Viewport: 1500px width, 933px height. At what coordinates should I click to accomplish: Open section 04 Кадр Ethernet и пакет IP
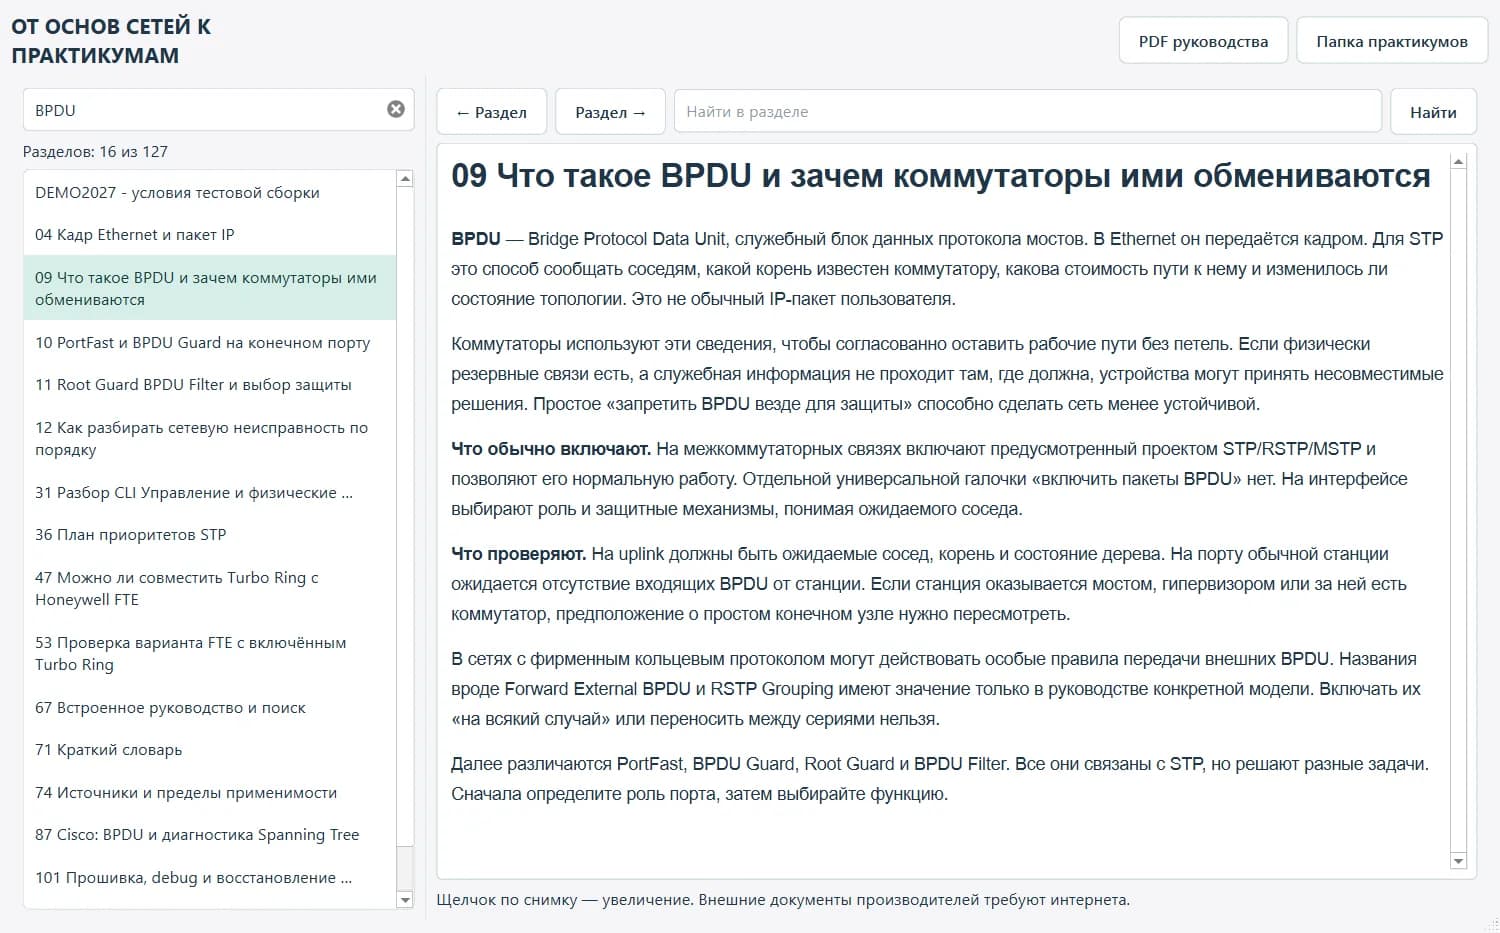[209, 234]
